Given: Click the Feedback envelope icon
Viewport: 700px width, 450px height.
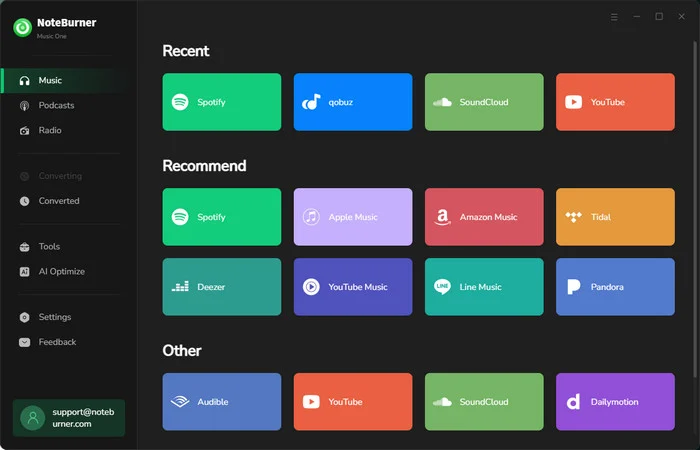Looking at the screenshot, I should point(25,342).
